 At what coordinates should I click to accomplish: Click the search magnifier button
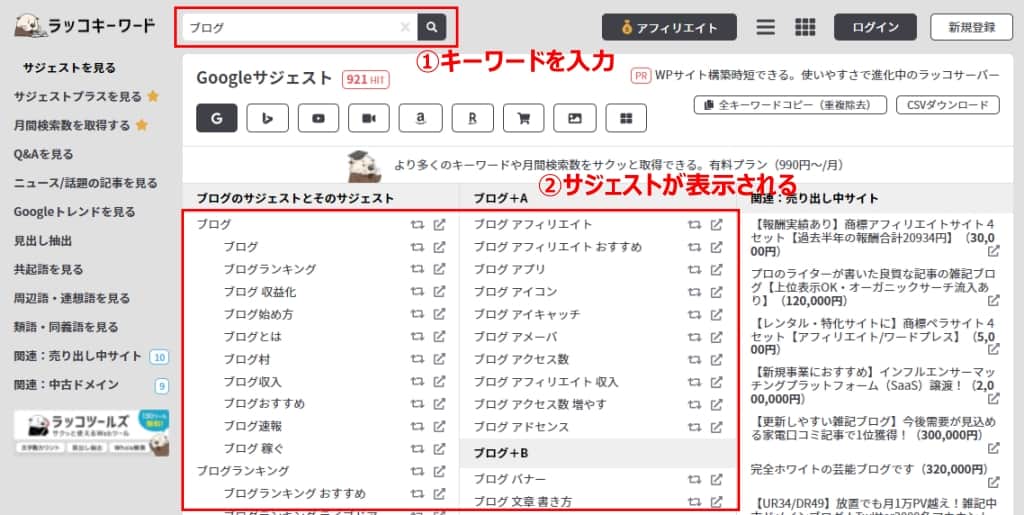pyautogui.click(x=432, y=27)
